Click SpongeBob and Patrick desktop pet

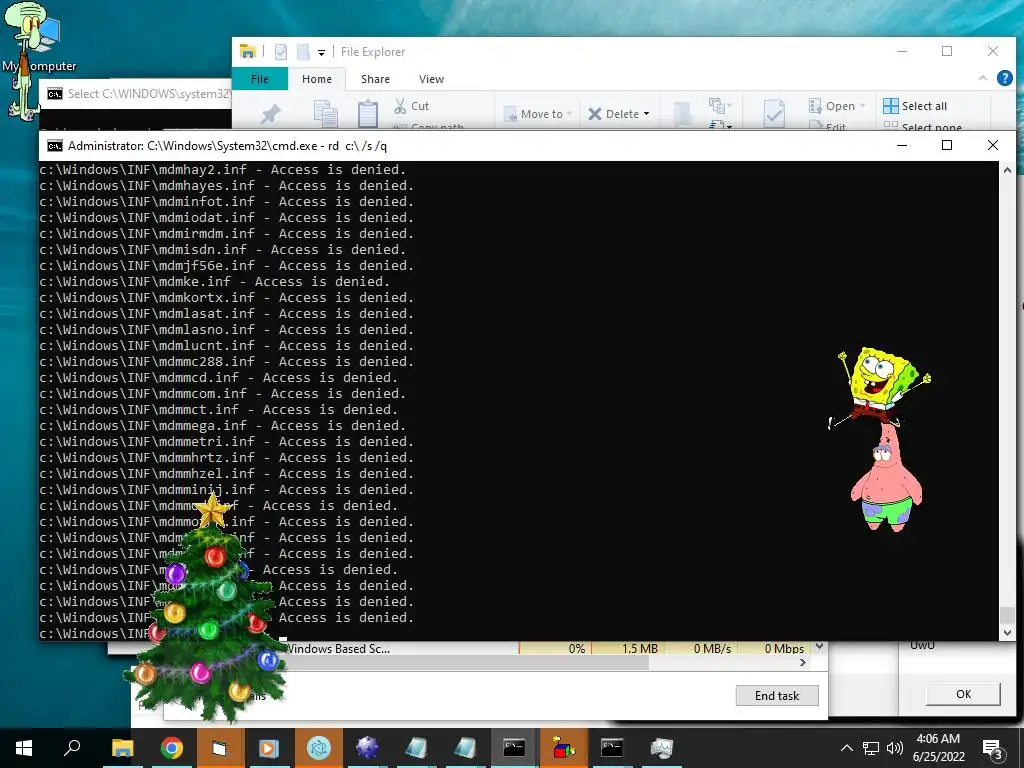click(x=880, y=439)
